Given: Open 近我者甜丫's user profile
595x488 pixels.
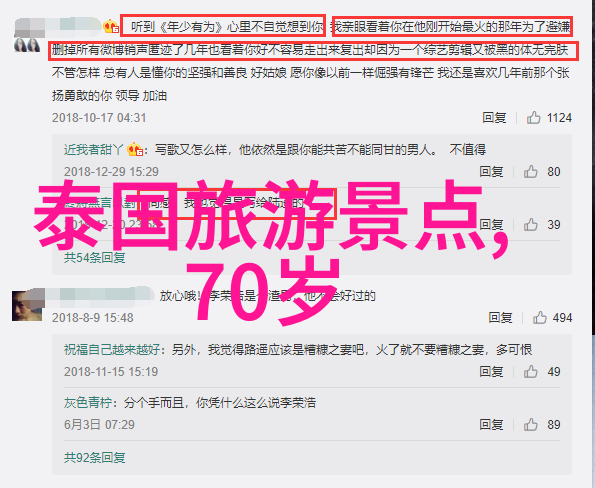Looking at the screenshot, I should (94, 150).
